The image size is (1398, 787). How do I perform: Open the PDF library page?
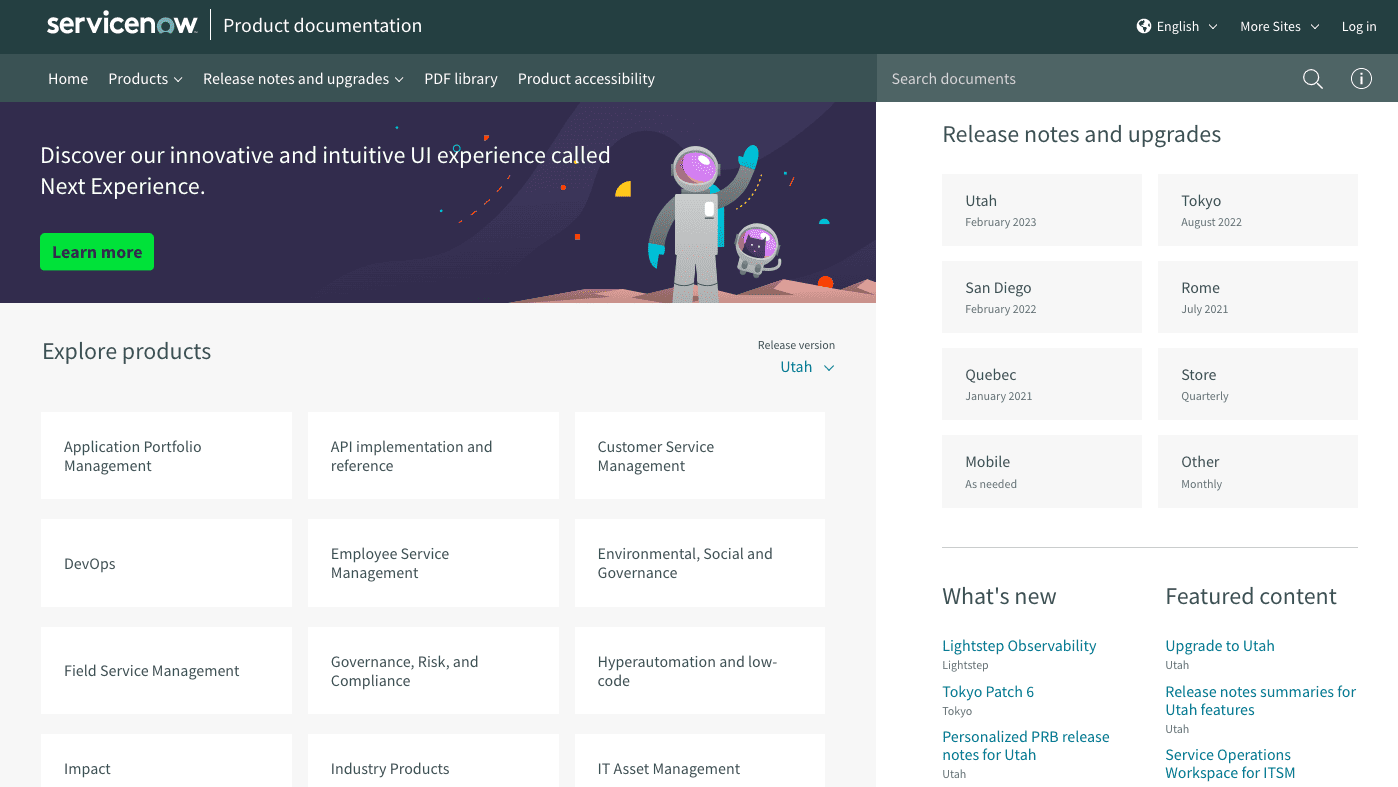(460, 79)
